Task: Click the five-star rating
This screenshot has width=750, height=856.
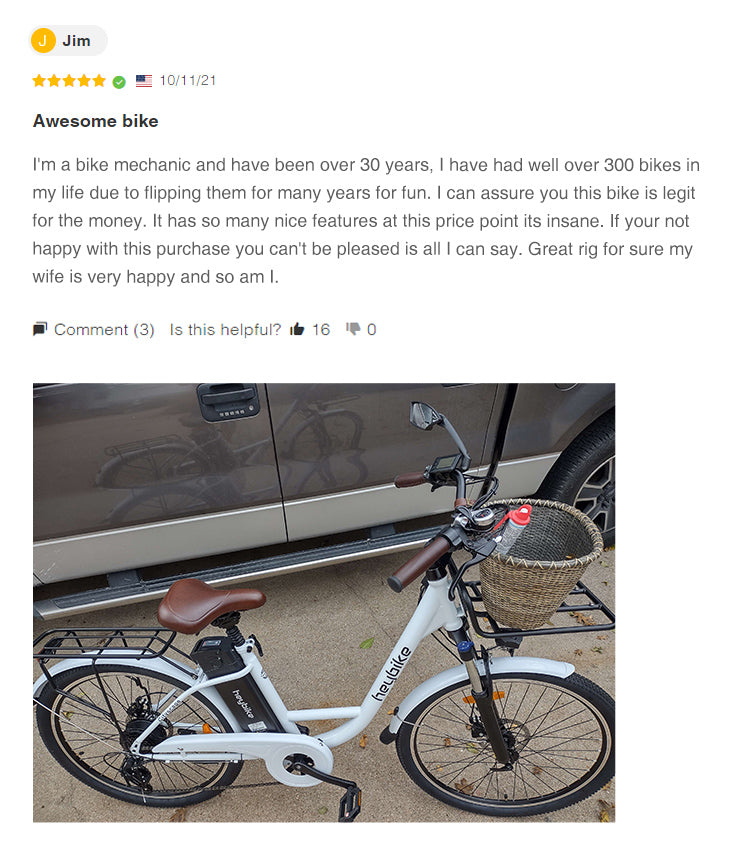Action: pos(69,81)
